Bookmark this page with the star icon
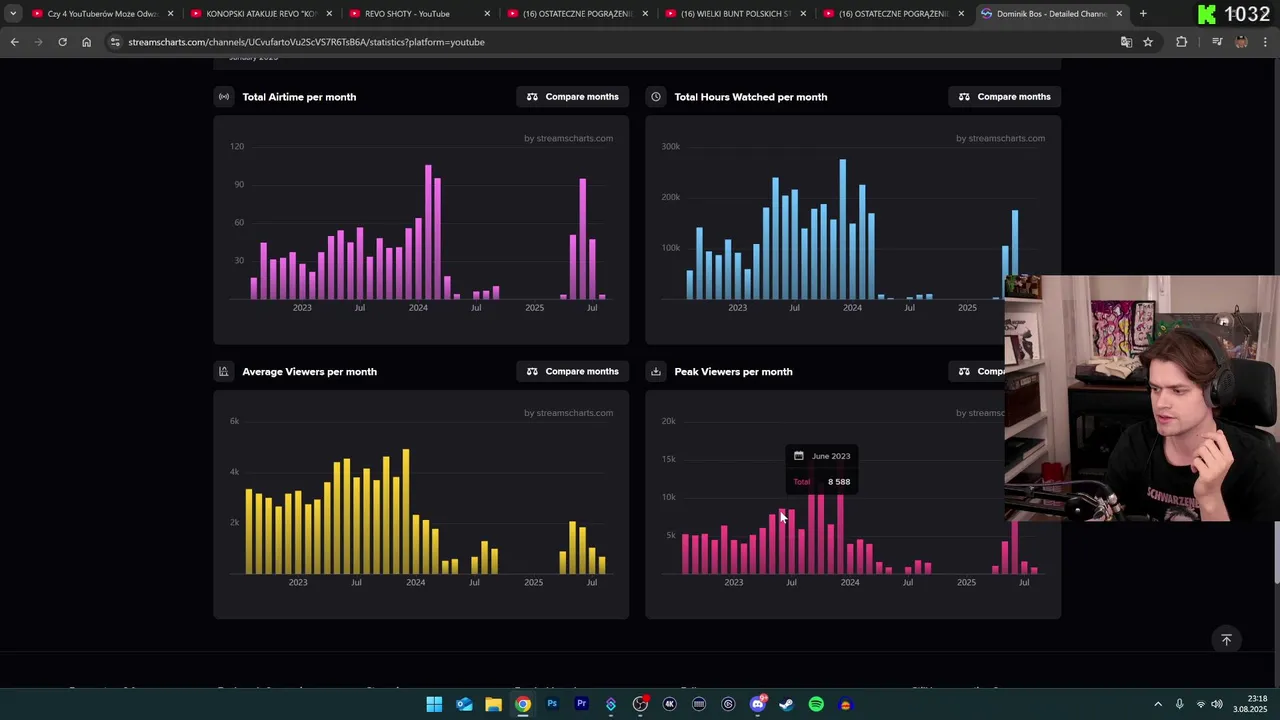The image size is (1280, 720). (1148, 42)
